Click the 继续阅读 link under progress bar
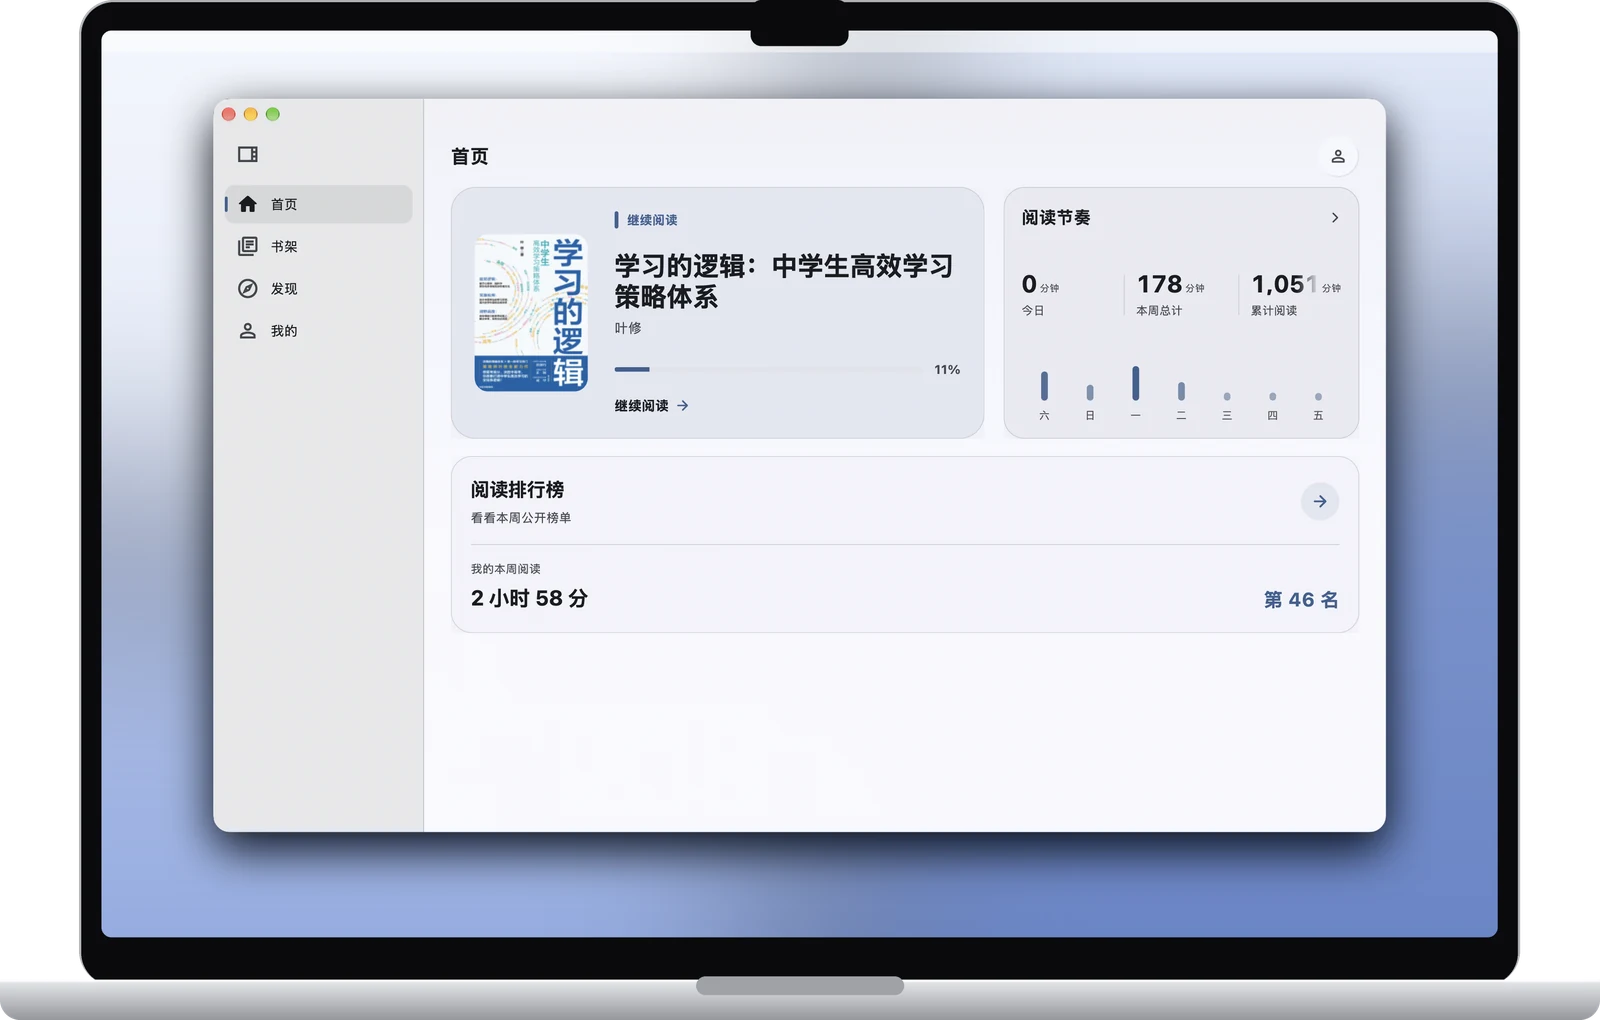 coord(651,405)
